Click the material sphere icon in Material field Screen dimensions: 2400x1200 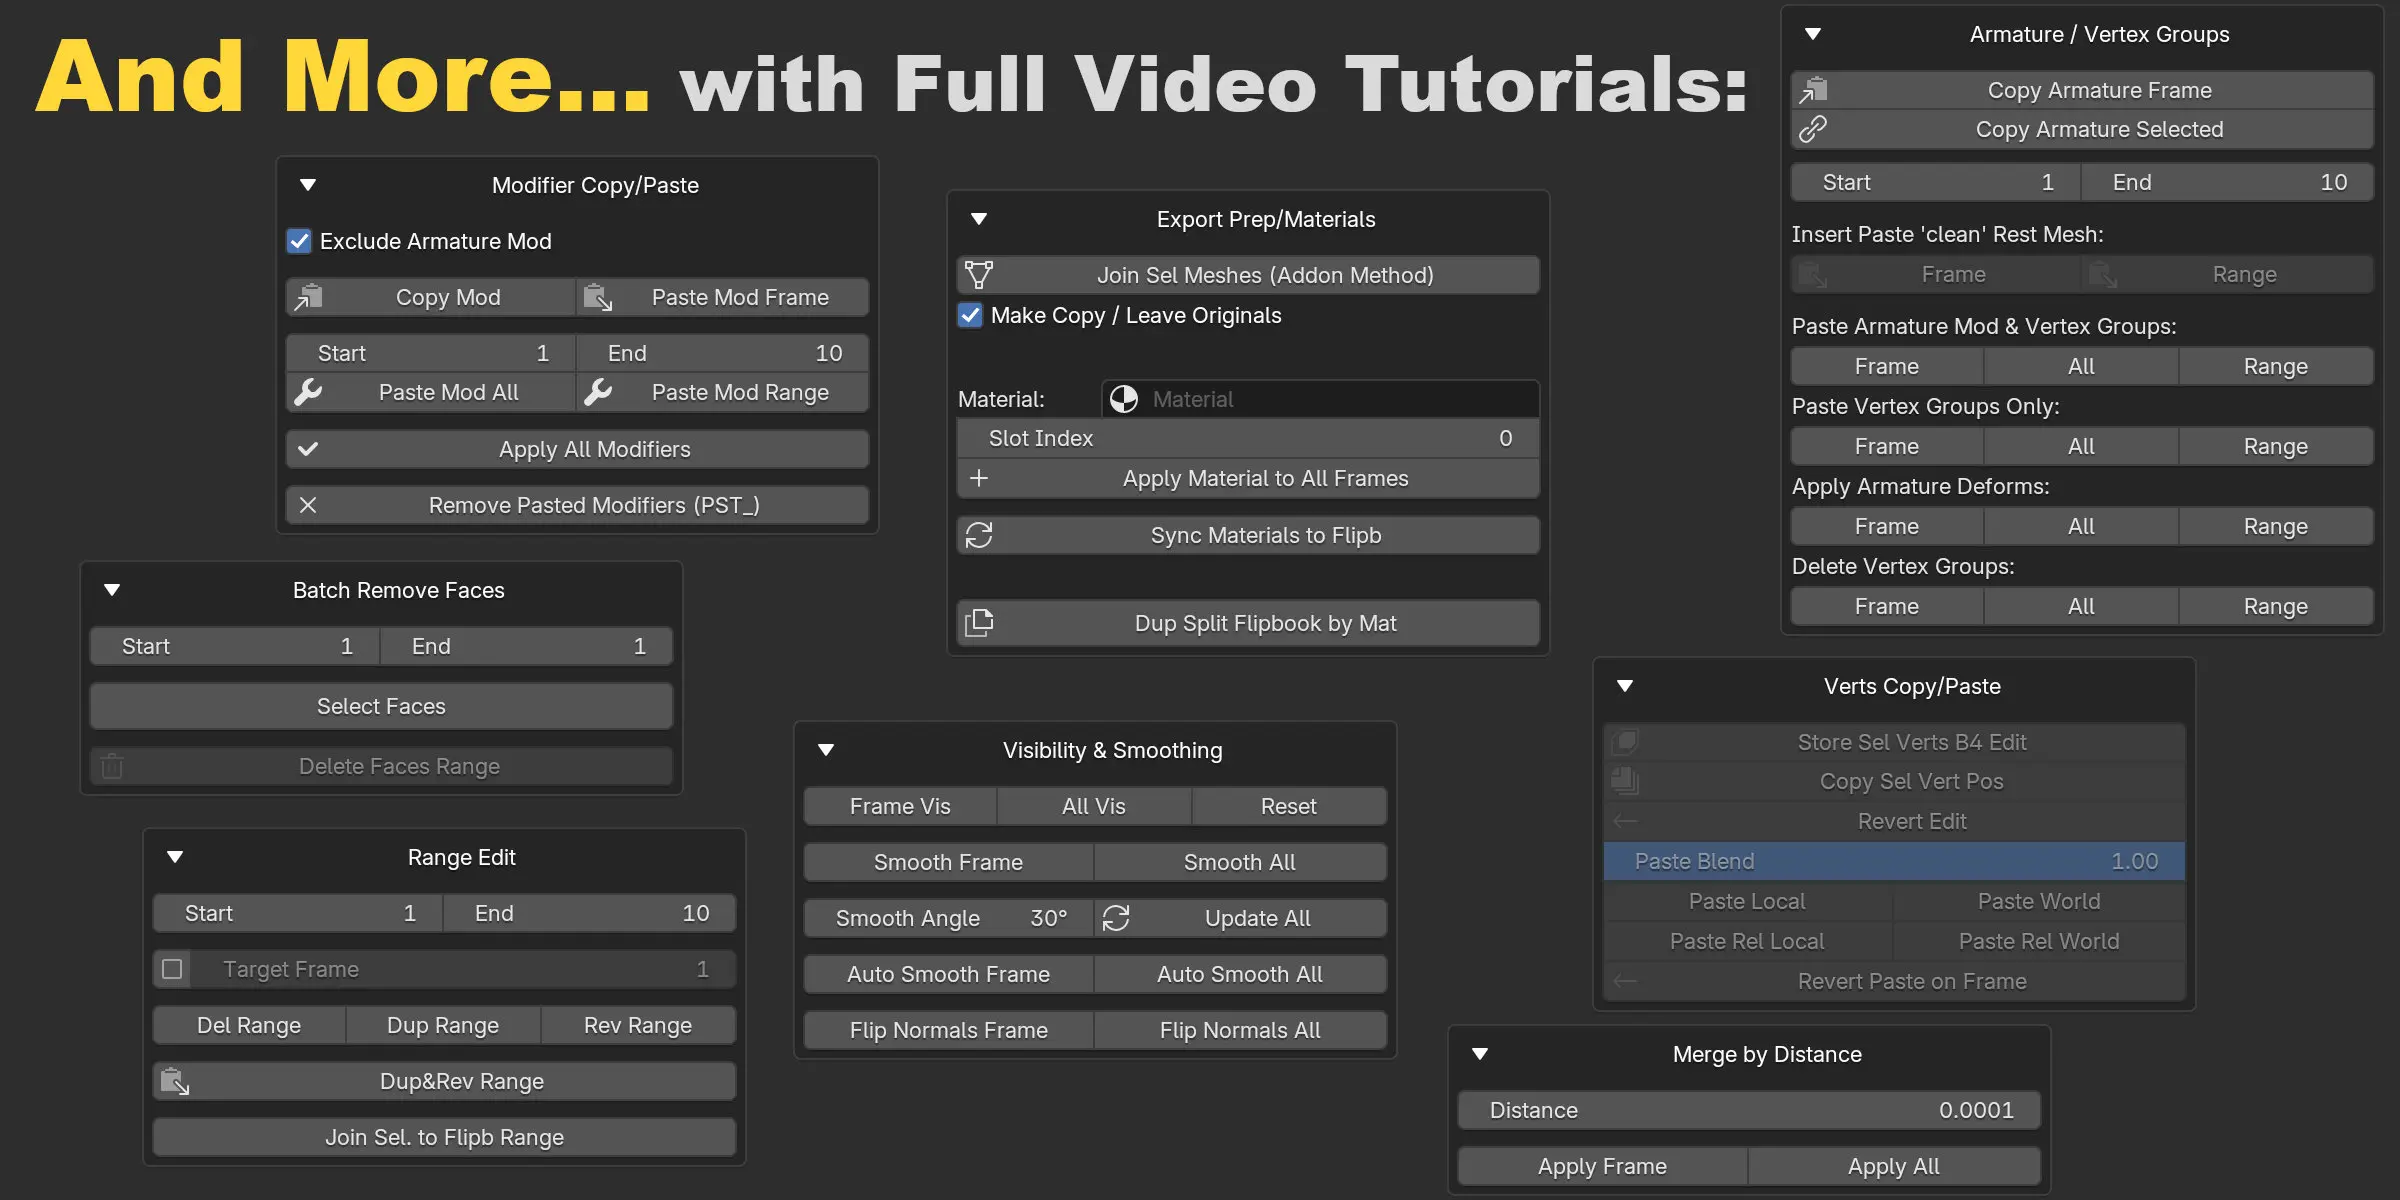[1124, 399]
